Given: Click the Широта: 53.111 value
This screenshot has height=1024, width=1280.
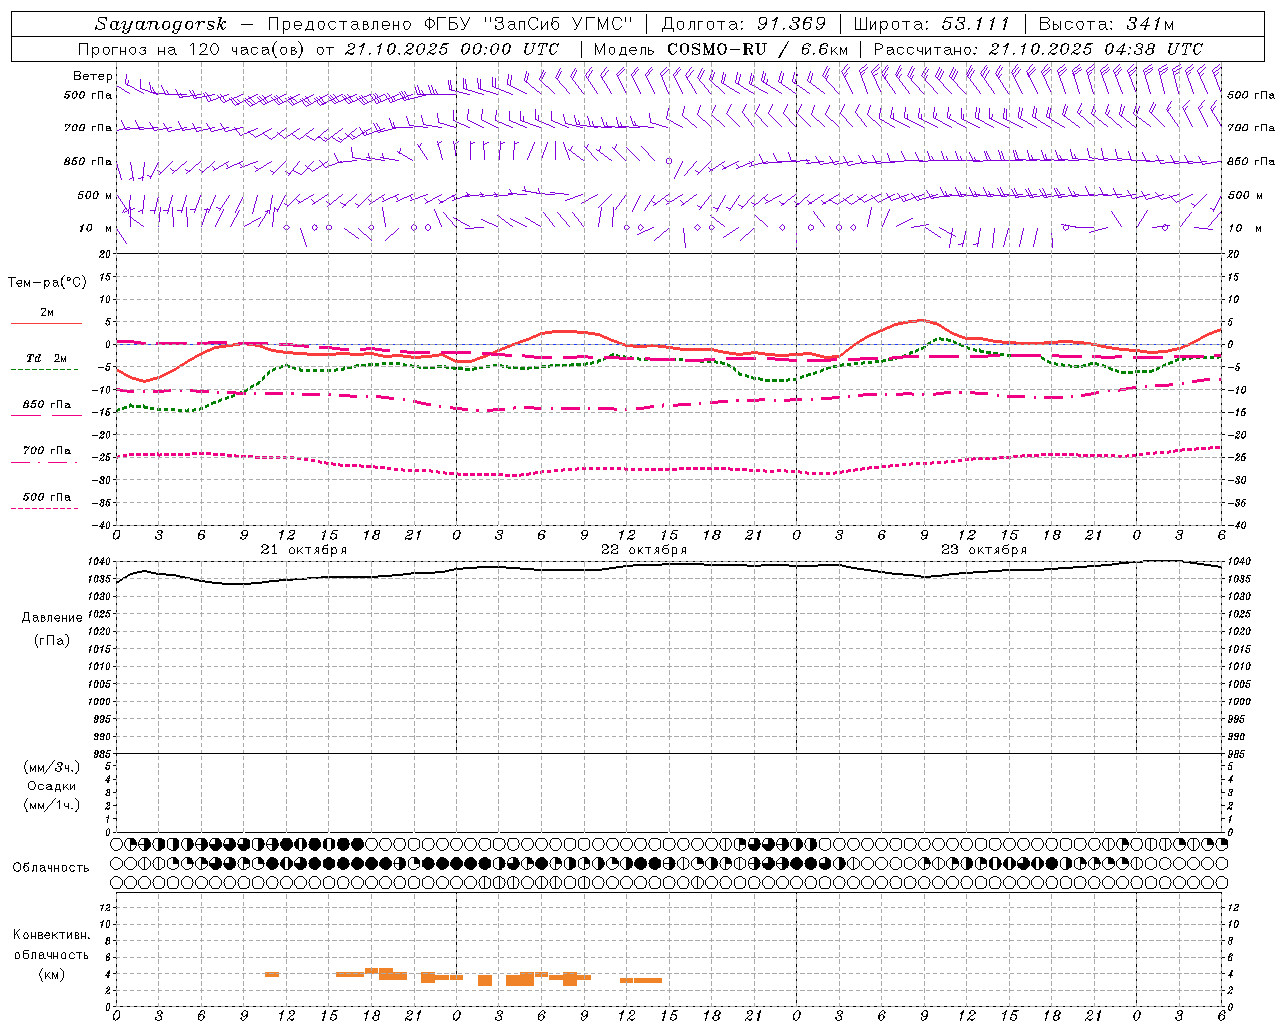Looking at the screenshot, I should coord(934,24).
